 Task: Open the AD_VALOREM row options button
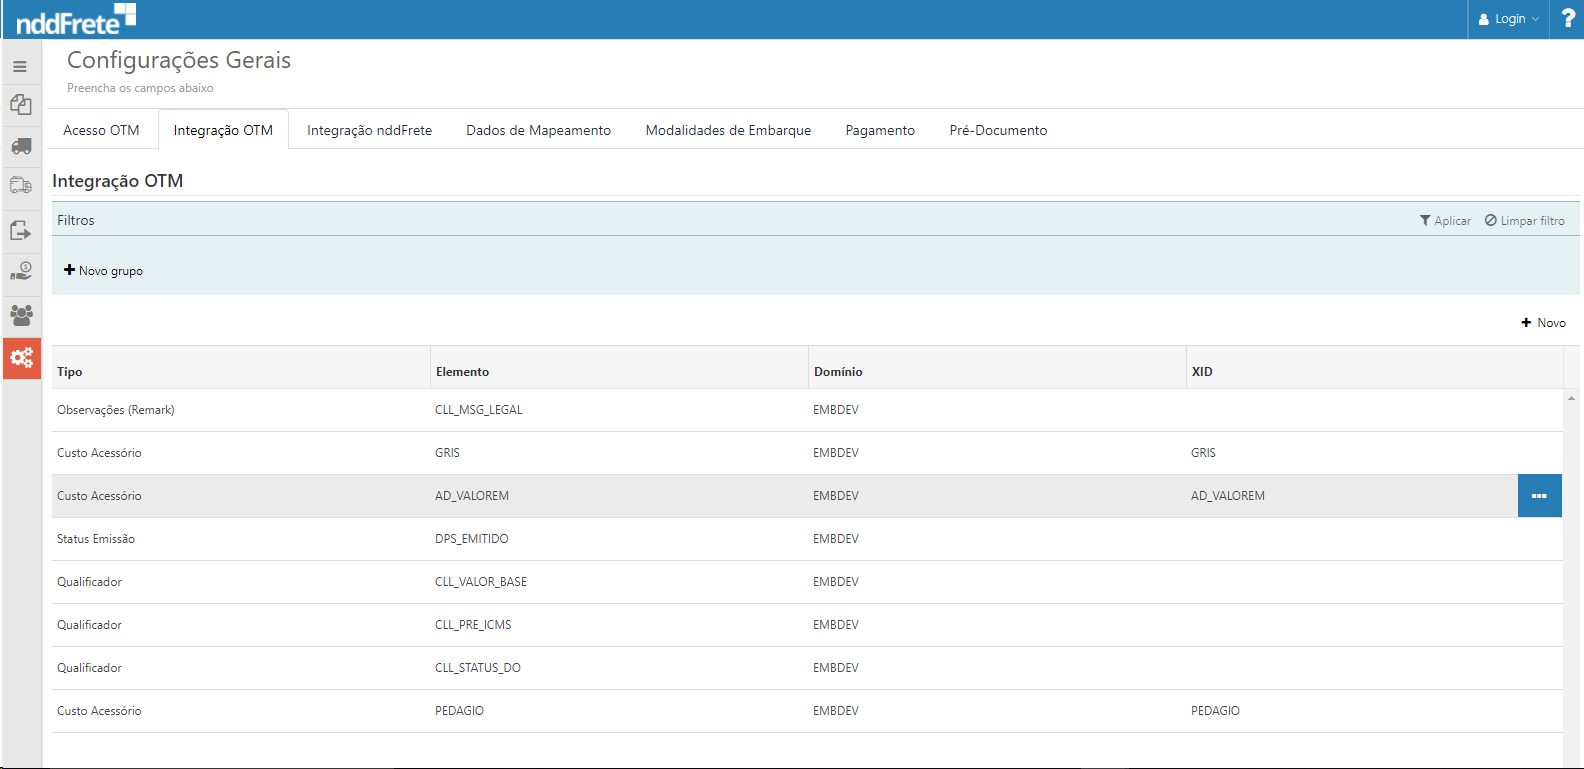tap(1539, 496)
